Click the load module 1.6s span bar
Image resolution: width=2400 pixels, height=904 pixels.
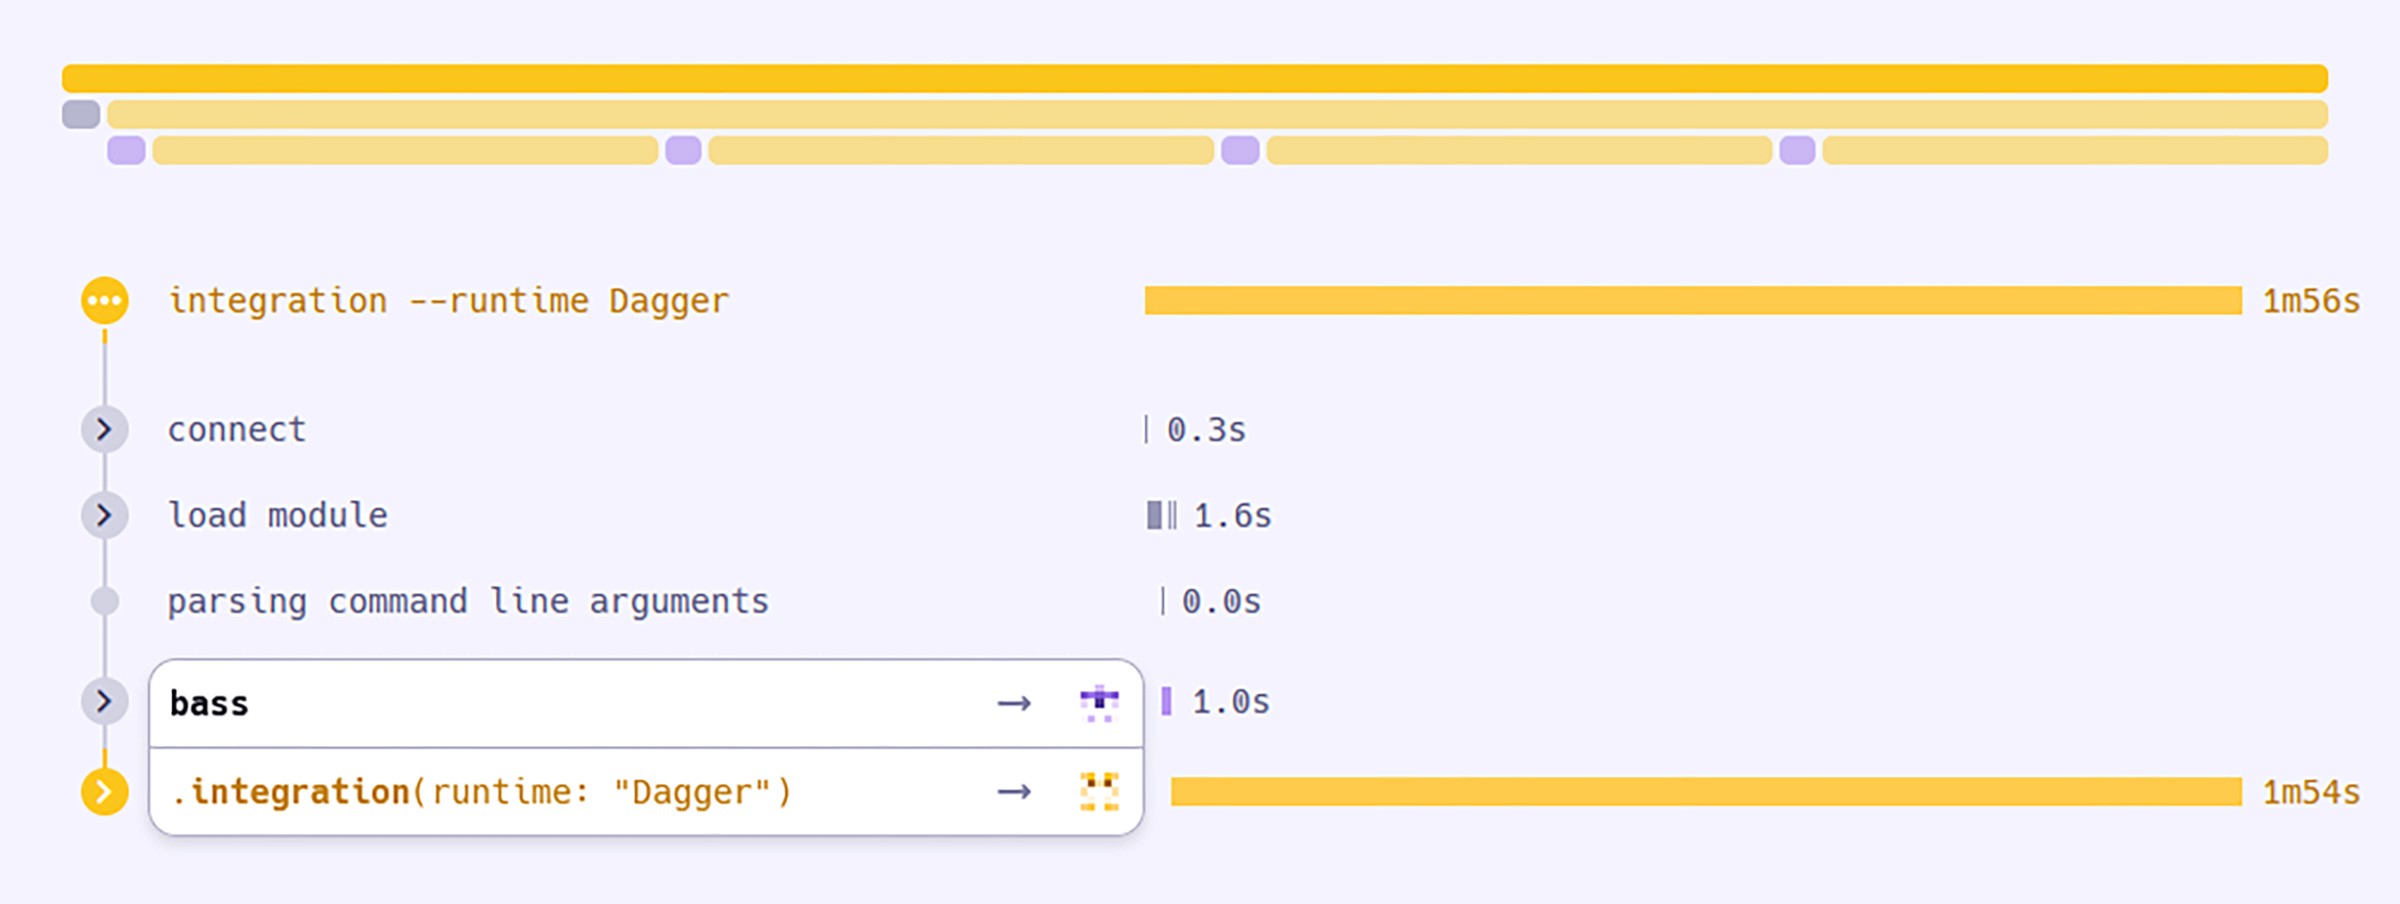coord(1161,515)
